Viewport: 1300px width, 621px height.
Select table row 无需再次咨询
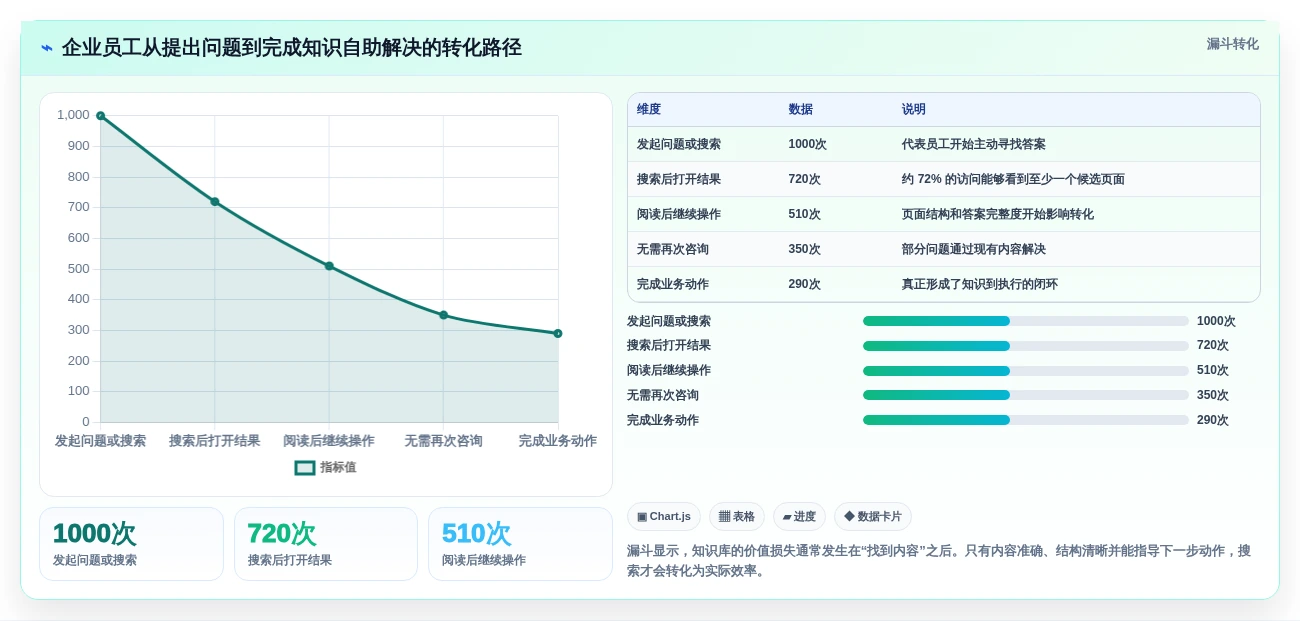point(944,249)
